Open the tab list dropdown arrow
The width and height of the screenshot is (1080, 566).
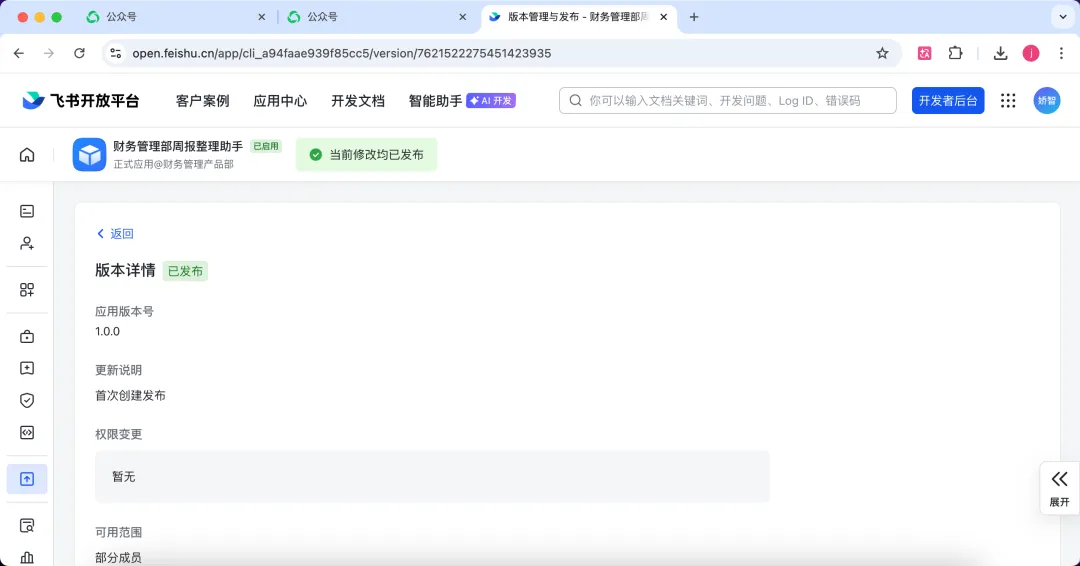1063,17
